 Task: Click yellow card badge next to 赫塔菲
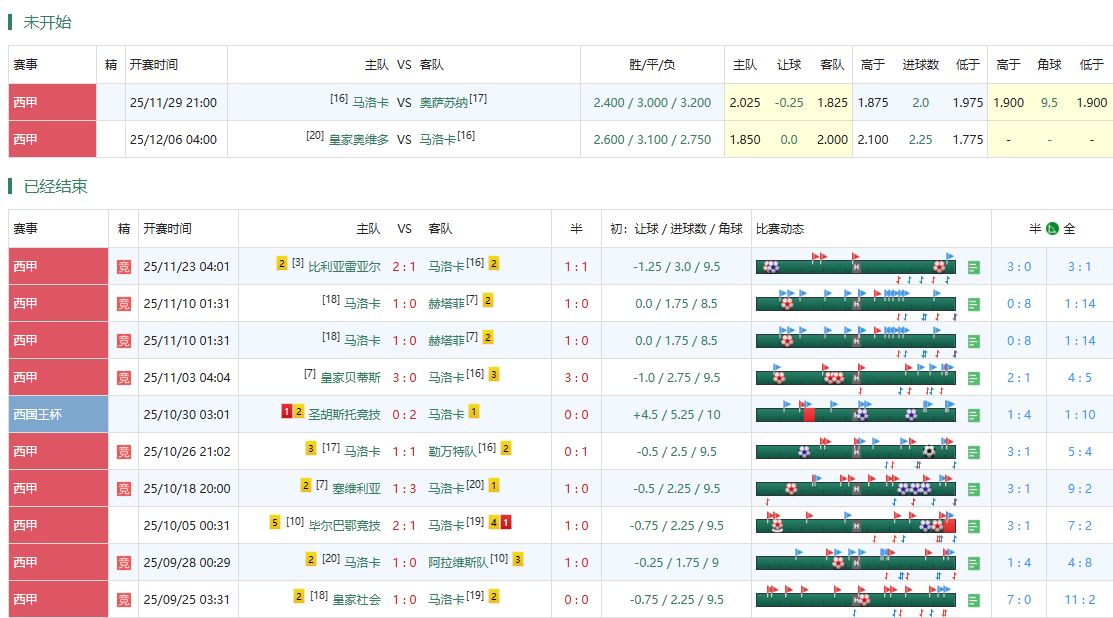(x=486, y=303)
